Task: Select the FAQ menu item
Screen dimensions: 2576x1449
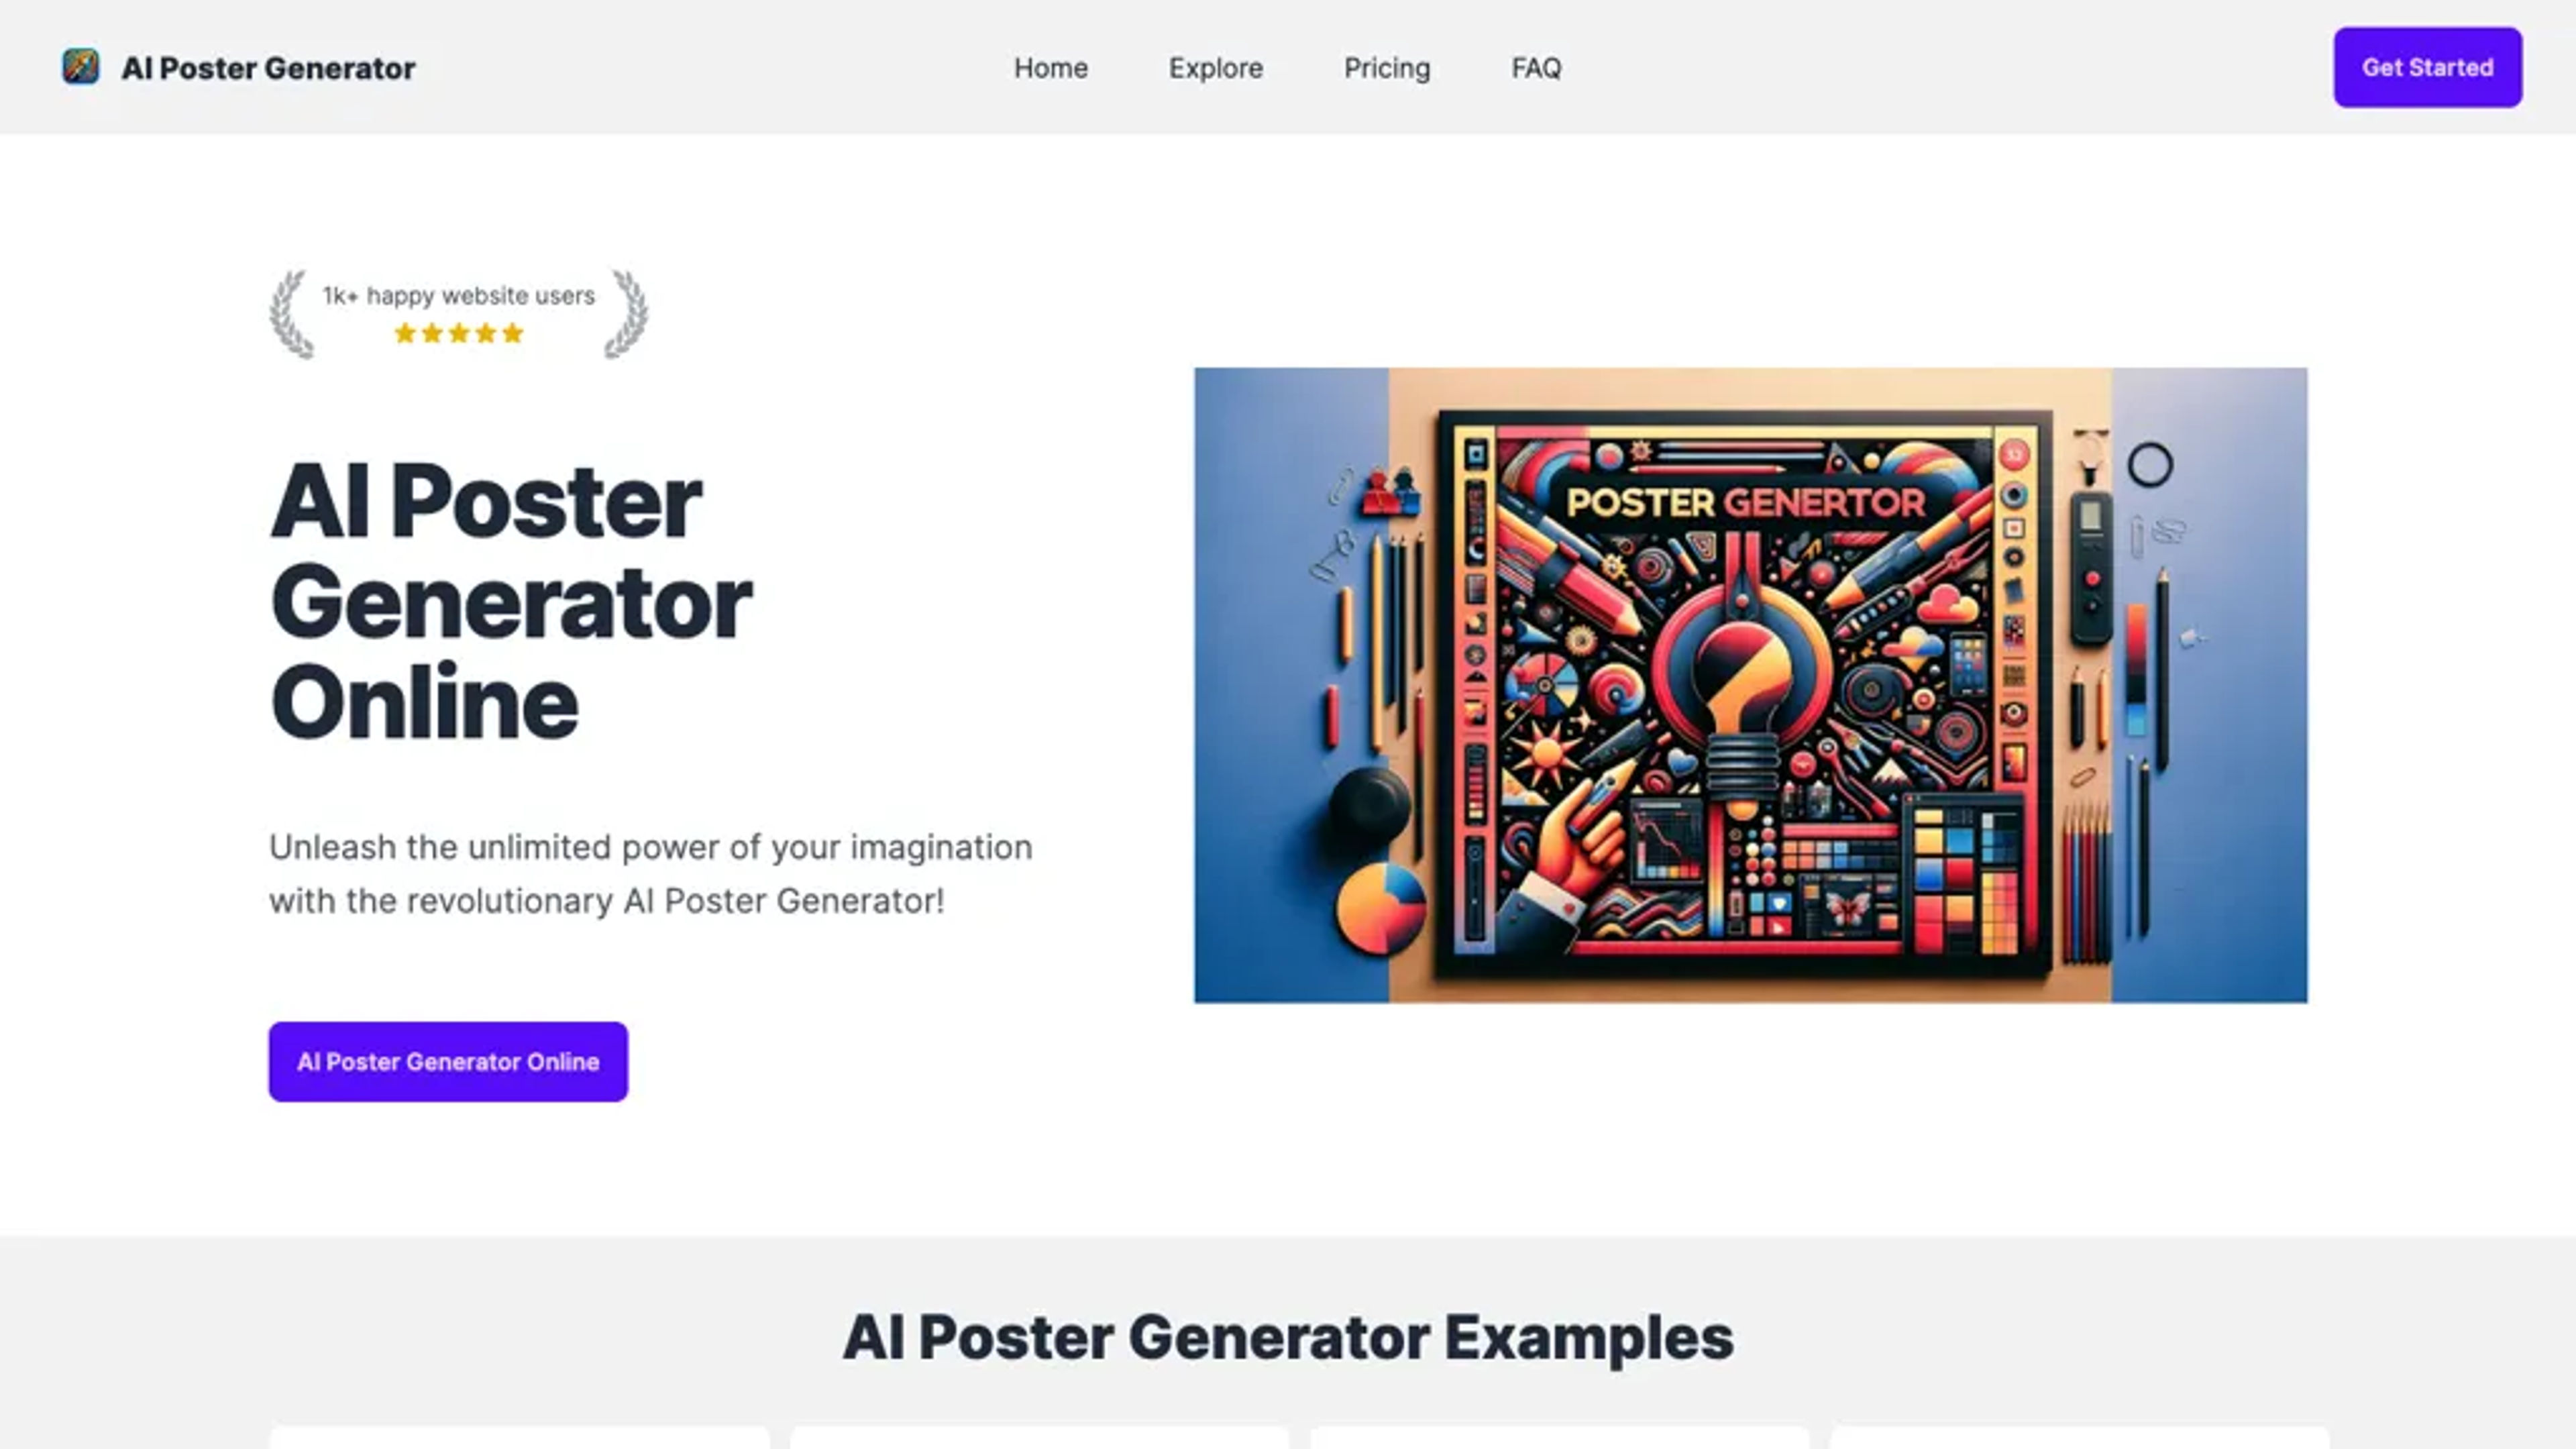Action: [1536, 67]
